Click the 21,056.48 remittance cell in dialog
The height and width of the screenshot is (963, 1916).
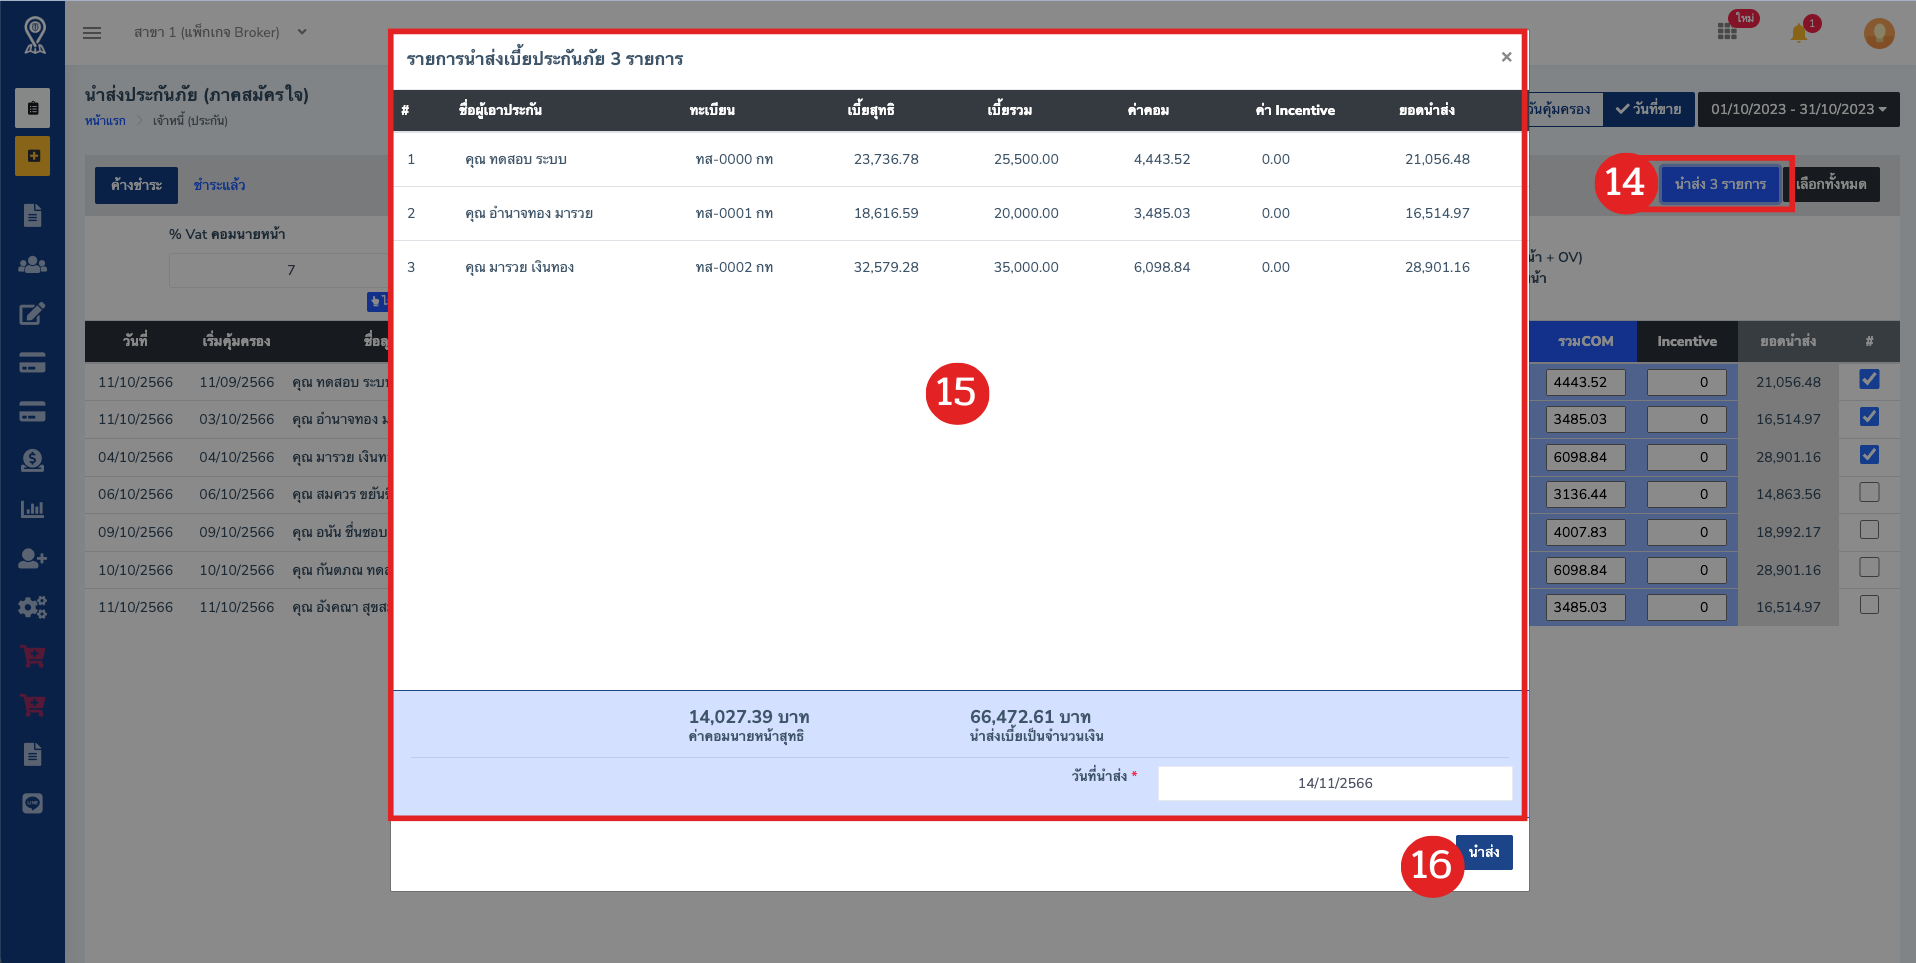coord(1437,159)
